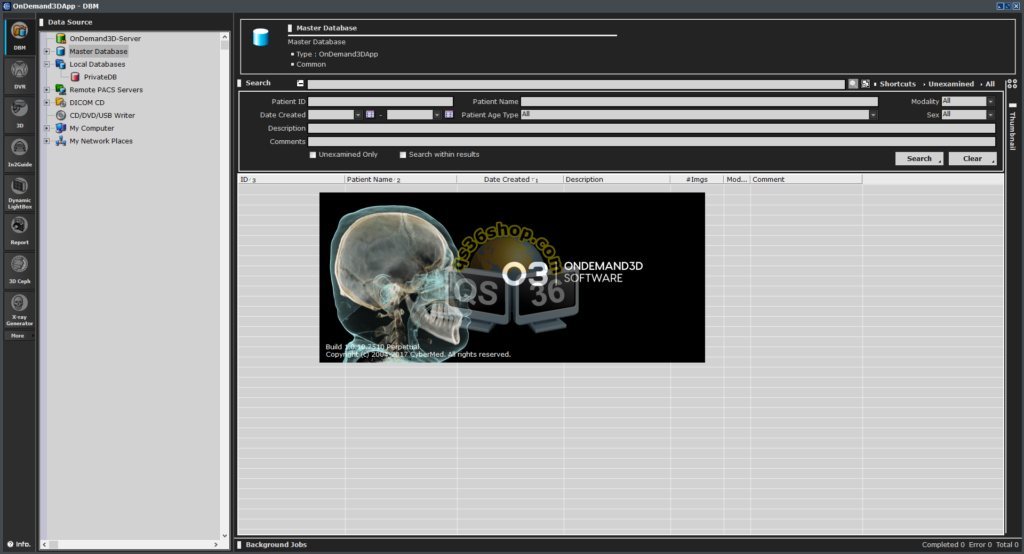Open the 3D module
Image resolution: width=1024 pixels, height=554 pixels.
20,114
